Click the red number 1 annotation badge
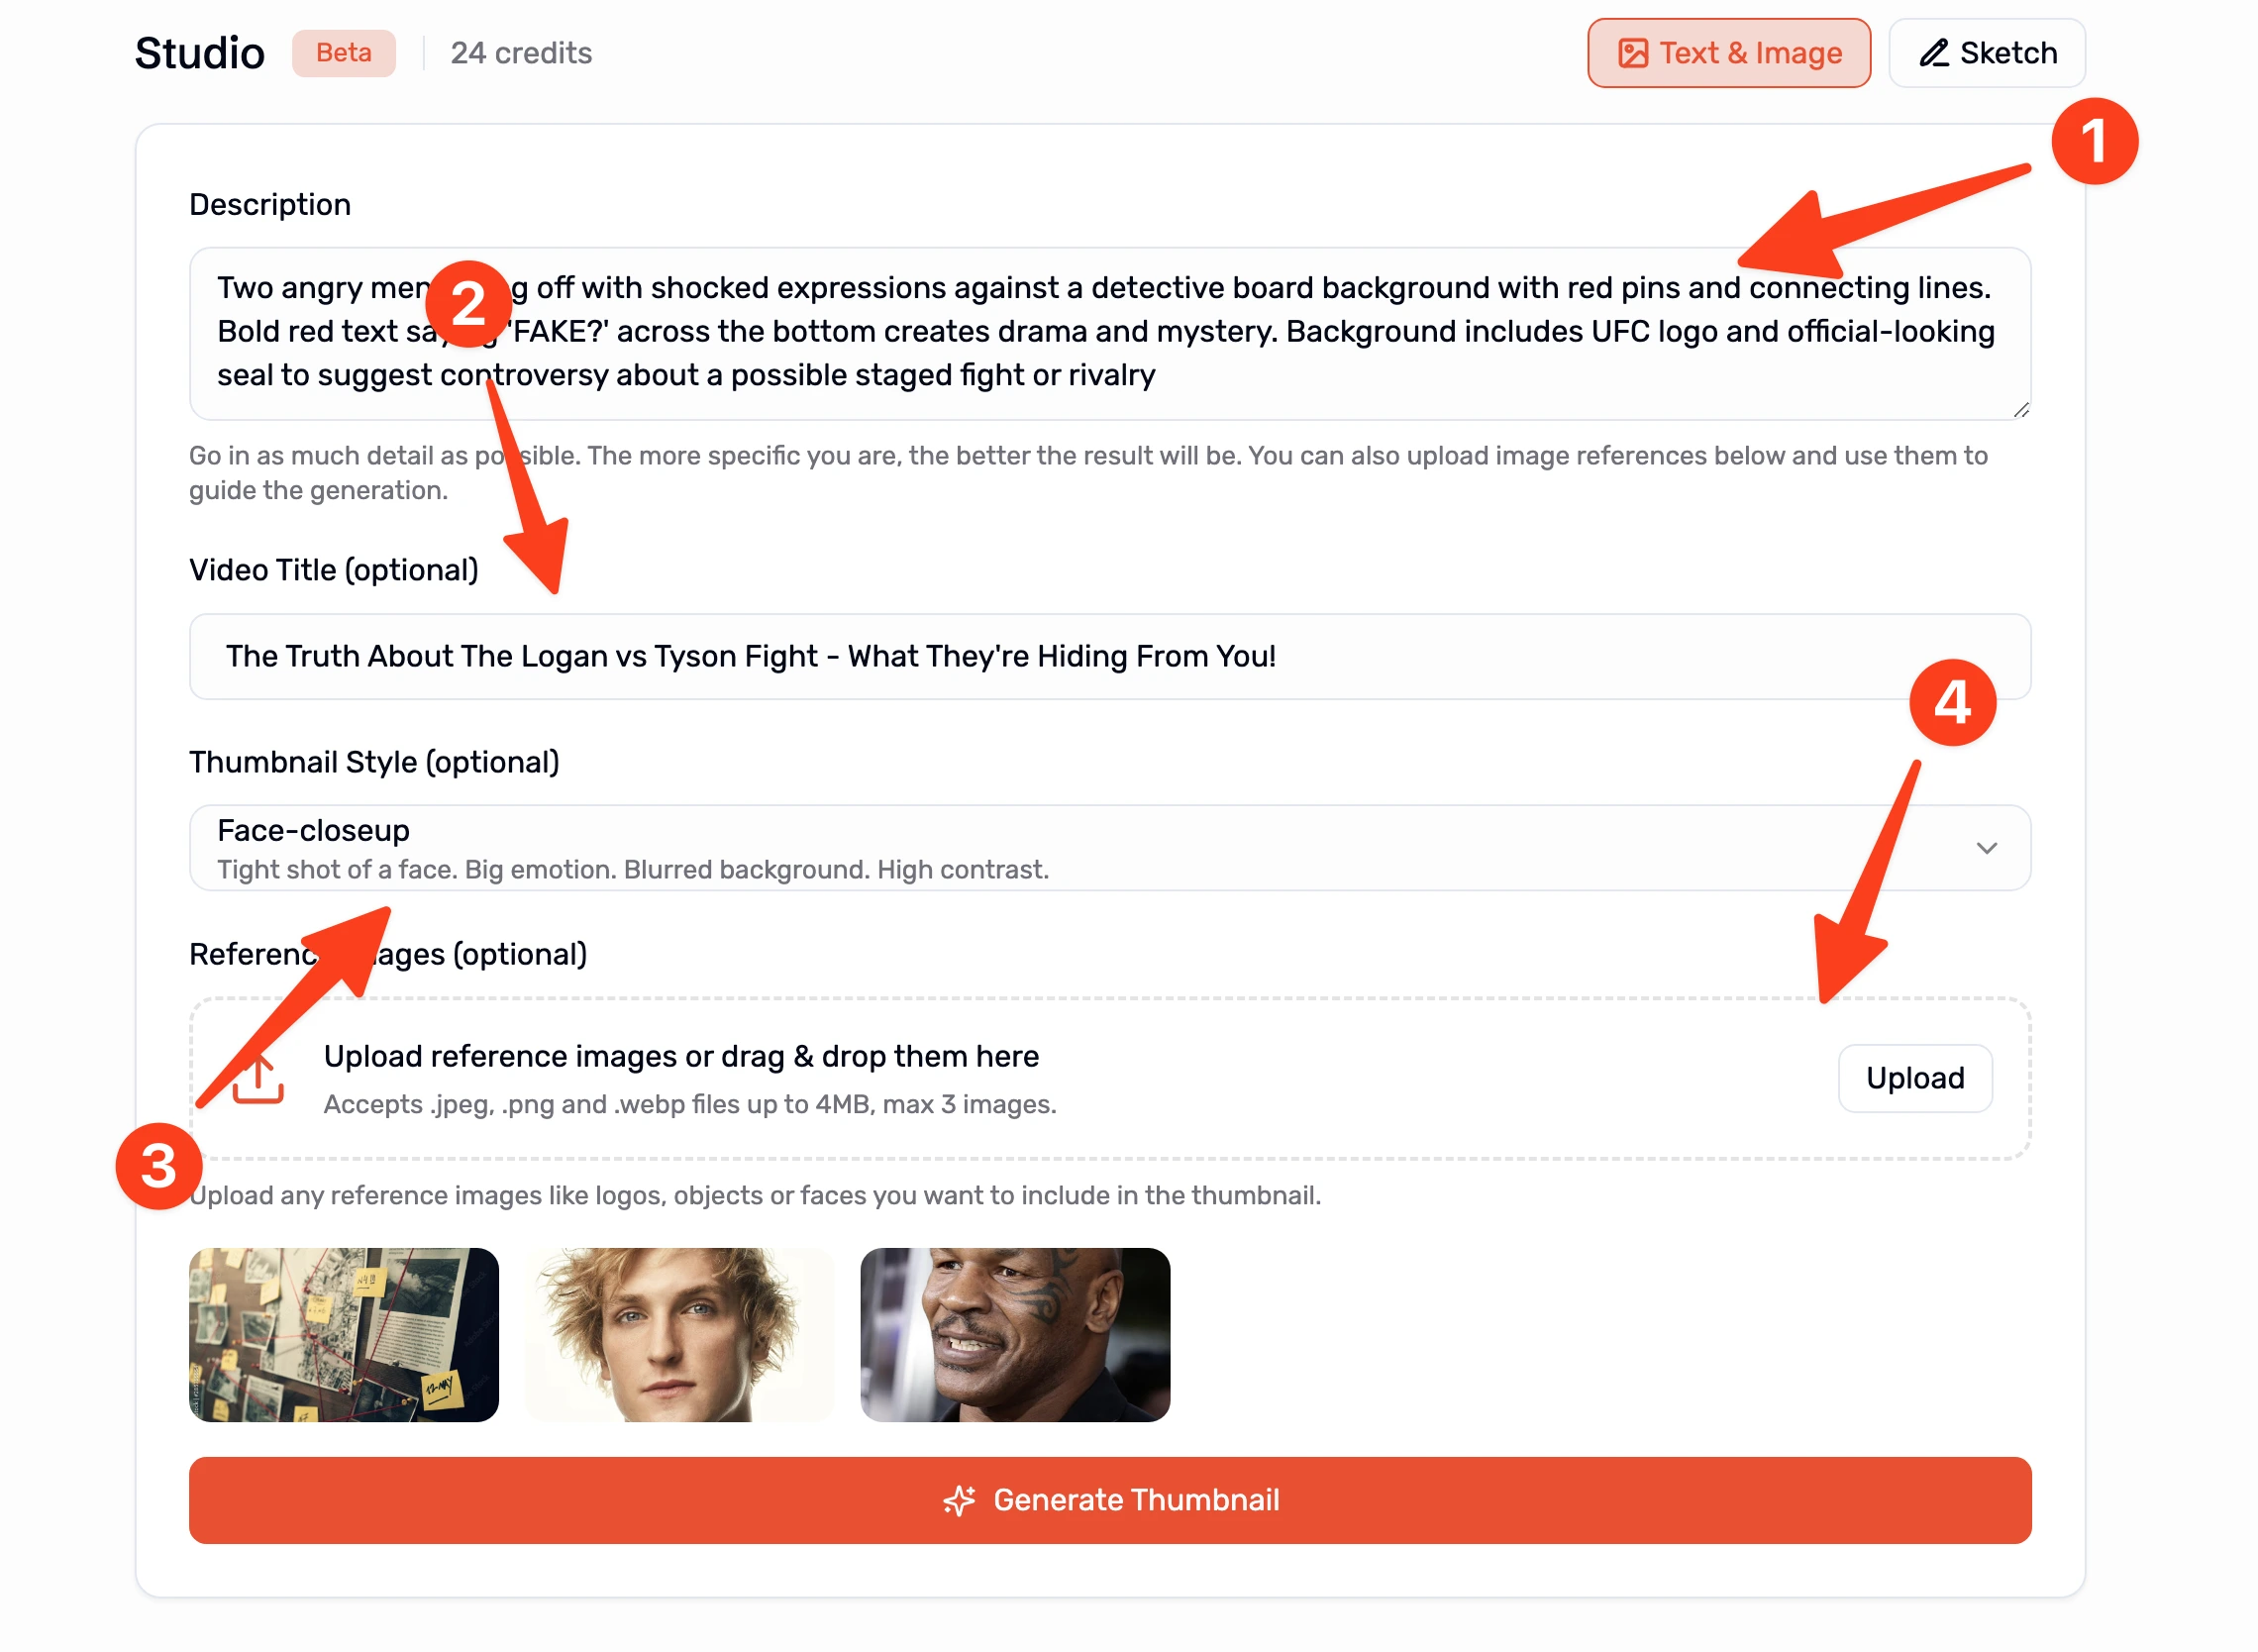Viewport: 2258px width, 1652px height. tap(2094, 141)
